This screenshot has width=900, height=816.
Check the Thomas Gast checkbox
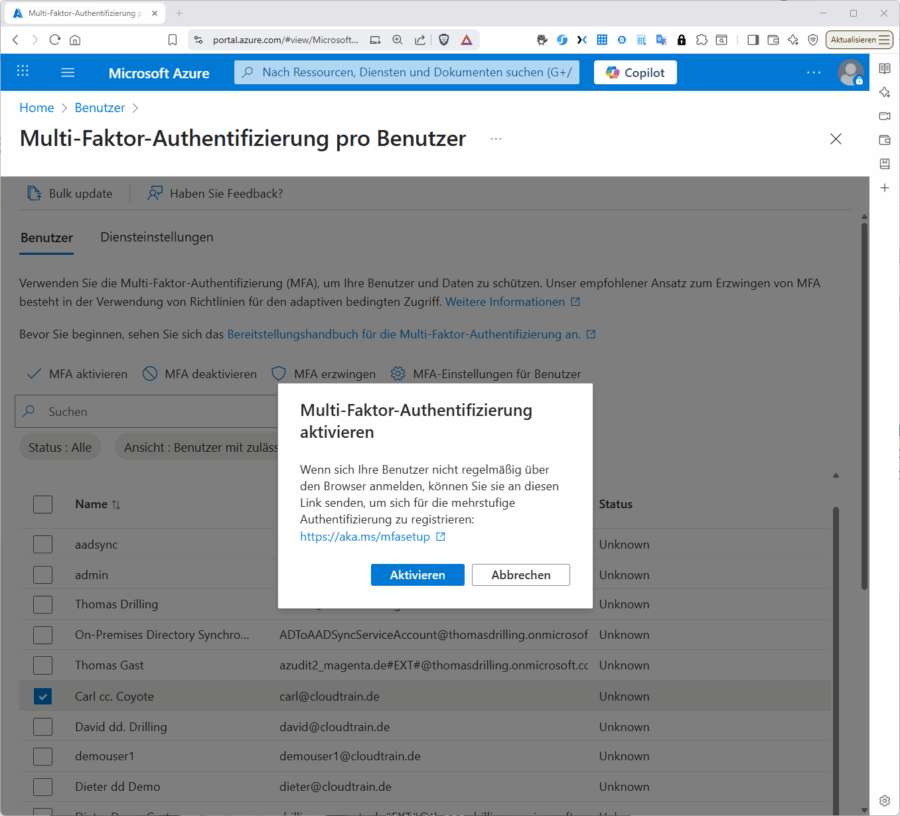43,665
